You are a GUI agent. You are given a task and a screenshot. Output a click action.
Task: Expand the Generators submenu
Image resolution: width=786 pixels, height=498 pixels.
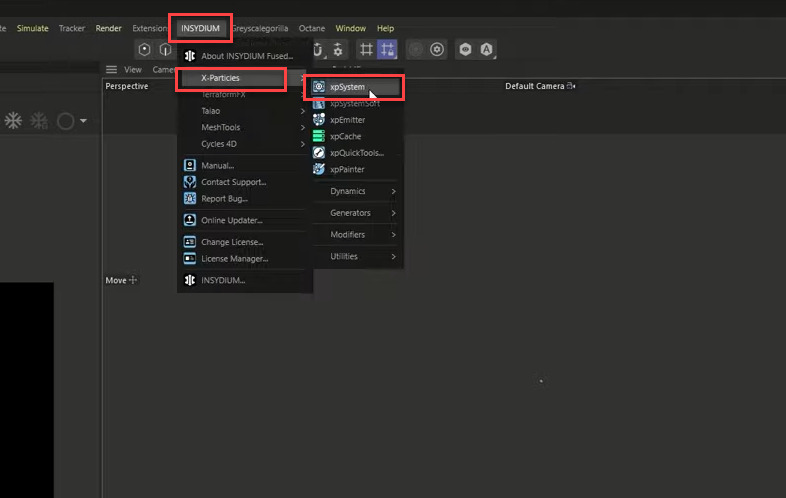[356, 213]
